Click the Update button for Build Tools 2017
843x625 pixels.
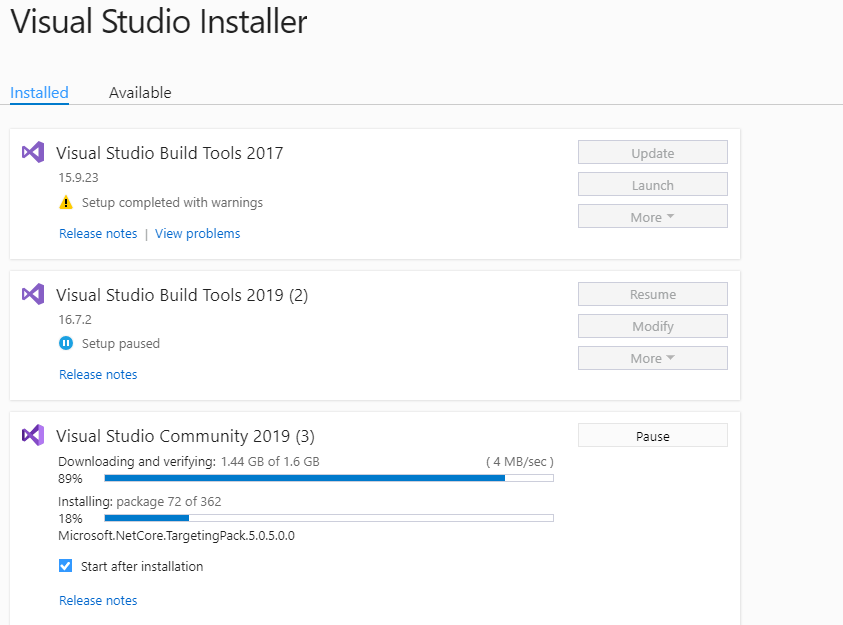point(653,153)
